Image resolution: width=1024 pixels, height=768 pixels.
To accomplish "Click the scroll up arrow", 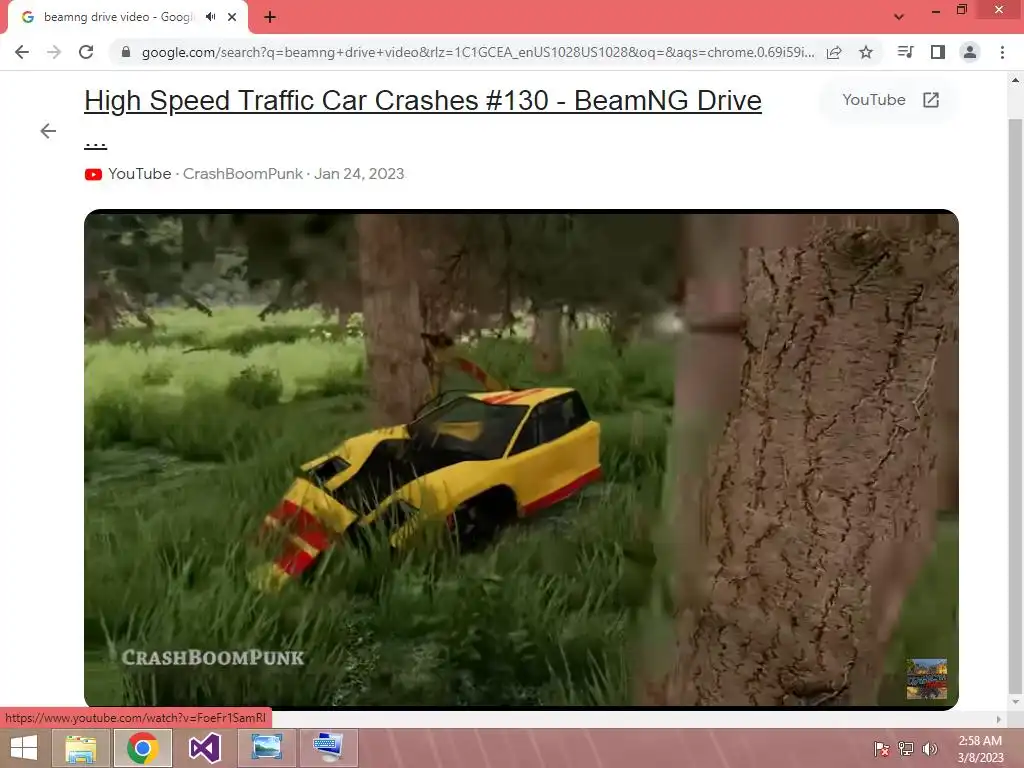I will pyautogui.click(x=1015, y=80).
